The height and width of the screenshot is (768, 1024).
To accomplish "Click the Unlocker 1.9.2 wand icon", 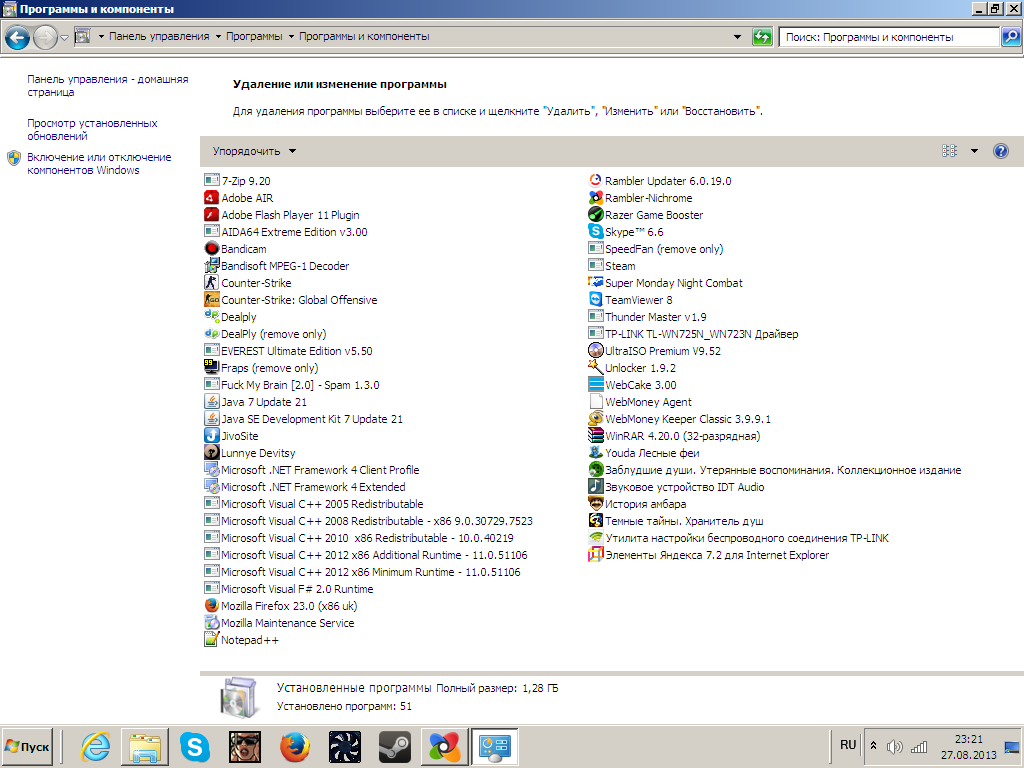I will tap(595, 368).
